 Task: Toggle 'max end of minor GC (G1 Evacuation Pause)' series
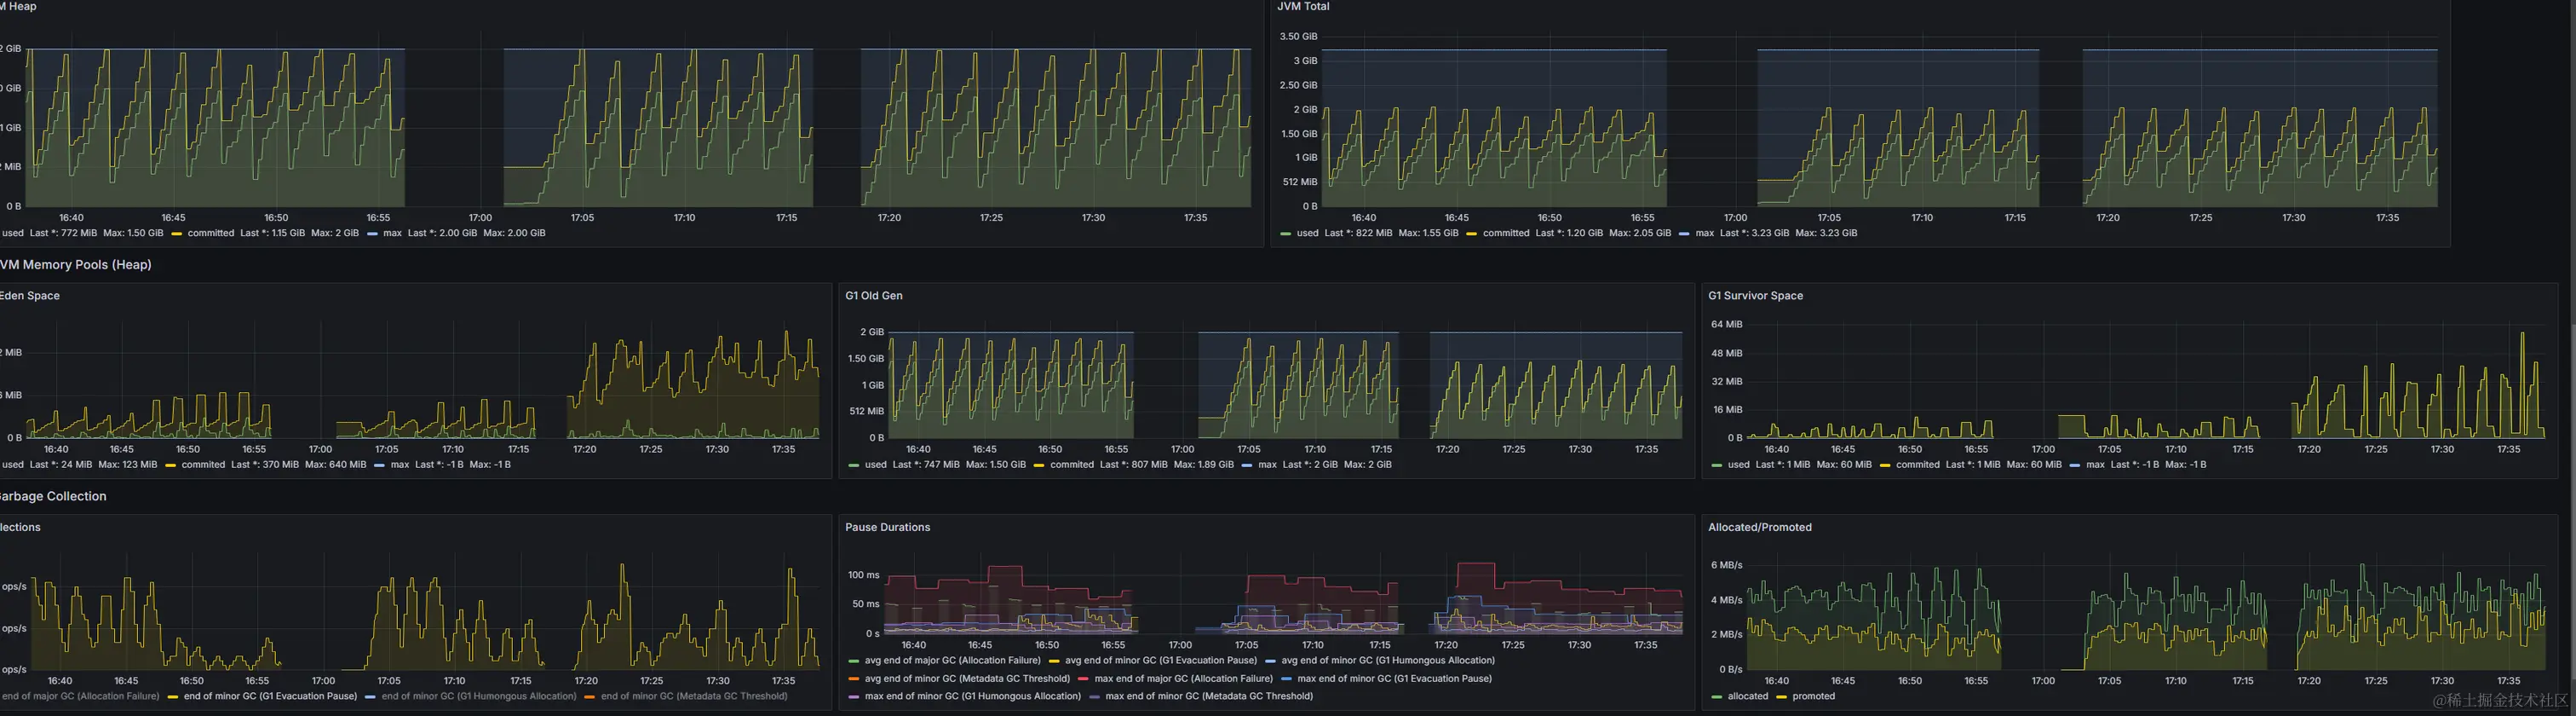1395,679
